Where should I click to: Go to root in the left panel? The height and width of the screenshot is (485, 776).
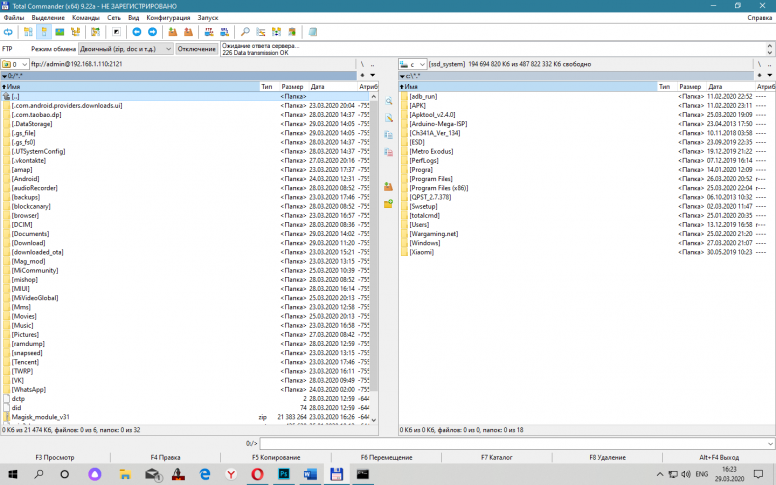362,64
